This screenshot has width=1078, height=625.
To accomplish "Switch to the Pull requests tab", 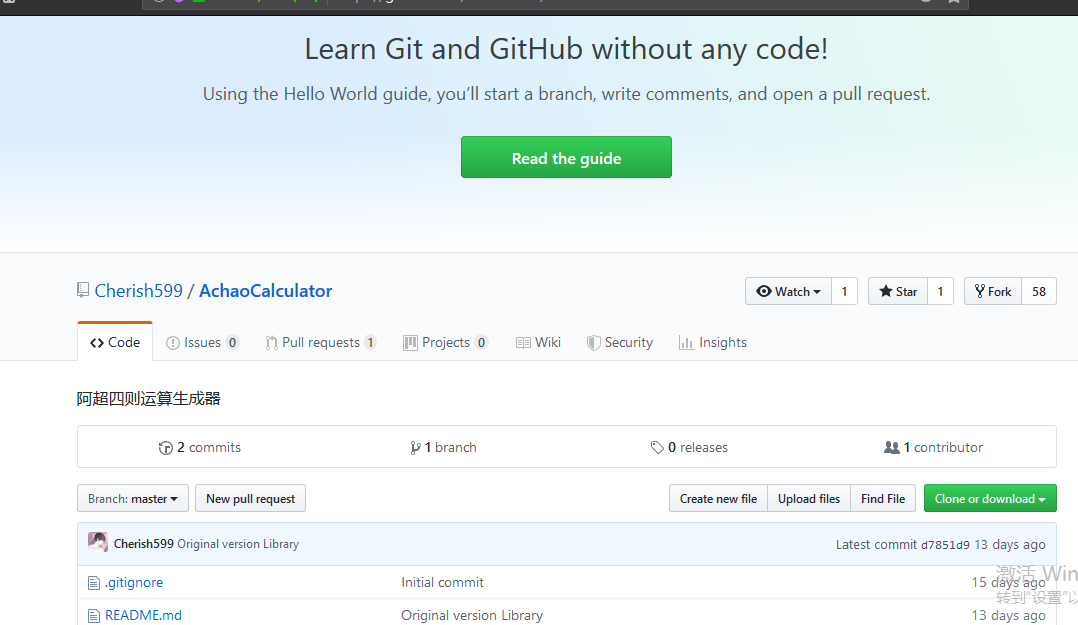I will [x=320, y=342].
